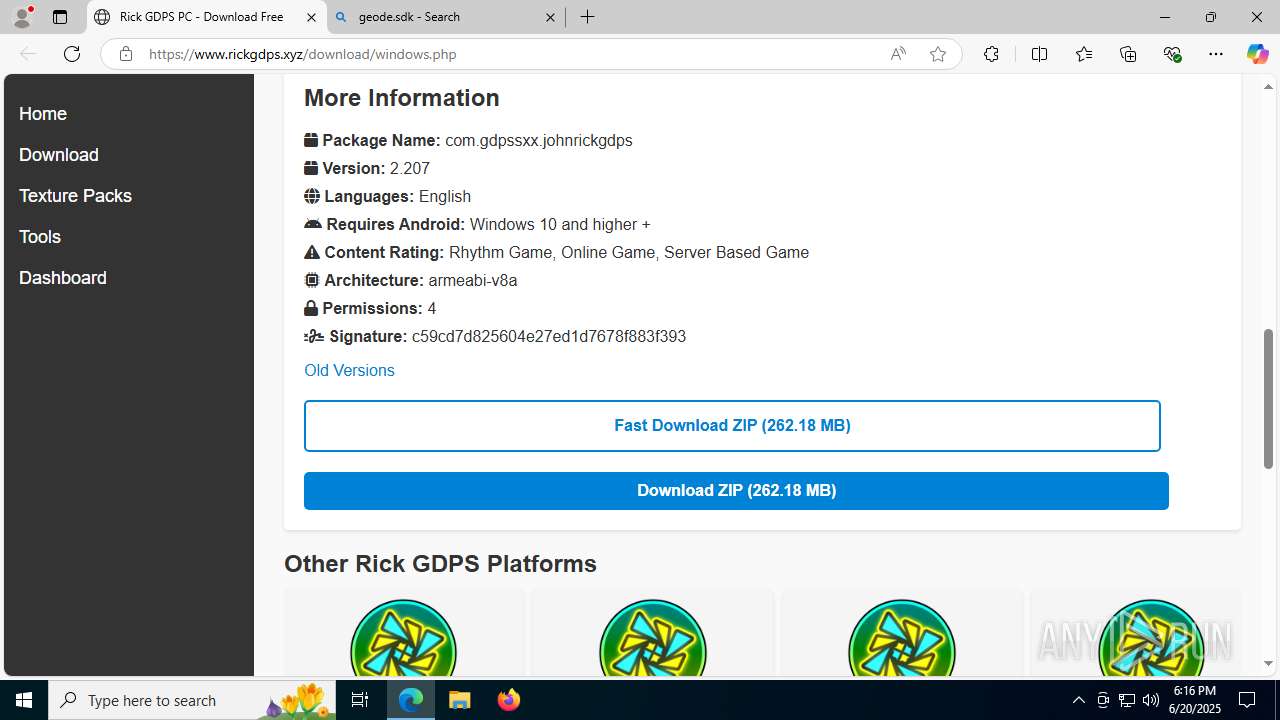Click the Refresh page button
Image resolution: width=1280 pixels, height=720 pixels.
72,54
